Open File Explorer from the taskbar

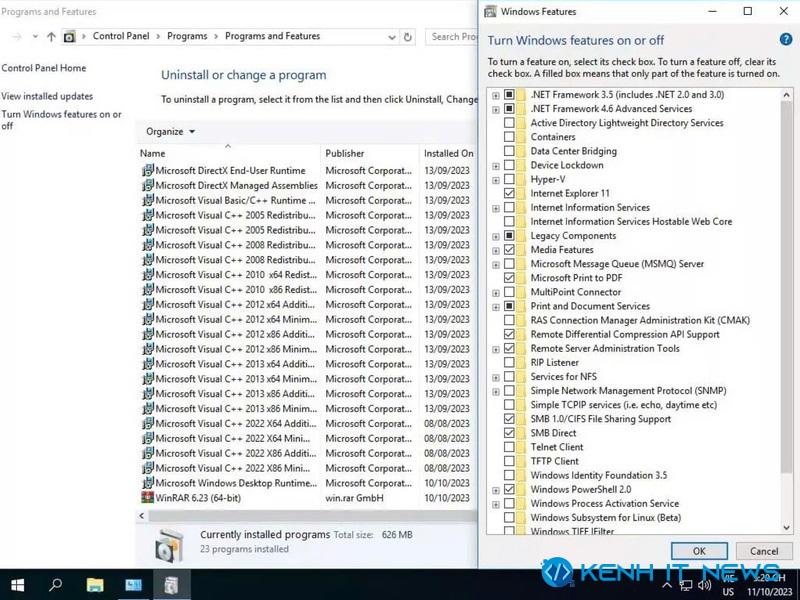[x=95, y=585]
